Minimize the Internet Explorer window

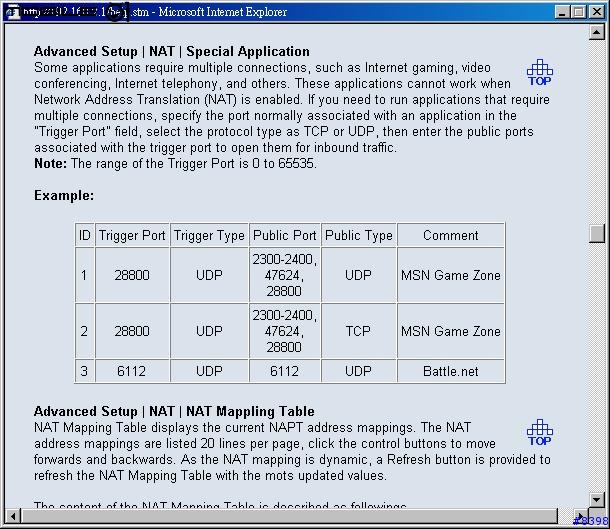point(561,12)
